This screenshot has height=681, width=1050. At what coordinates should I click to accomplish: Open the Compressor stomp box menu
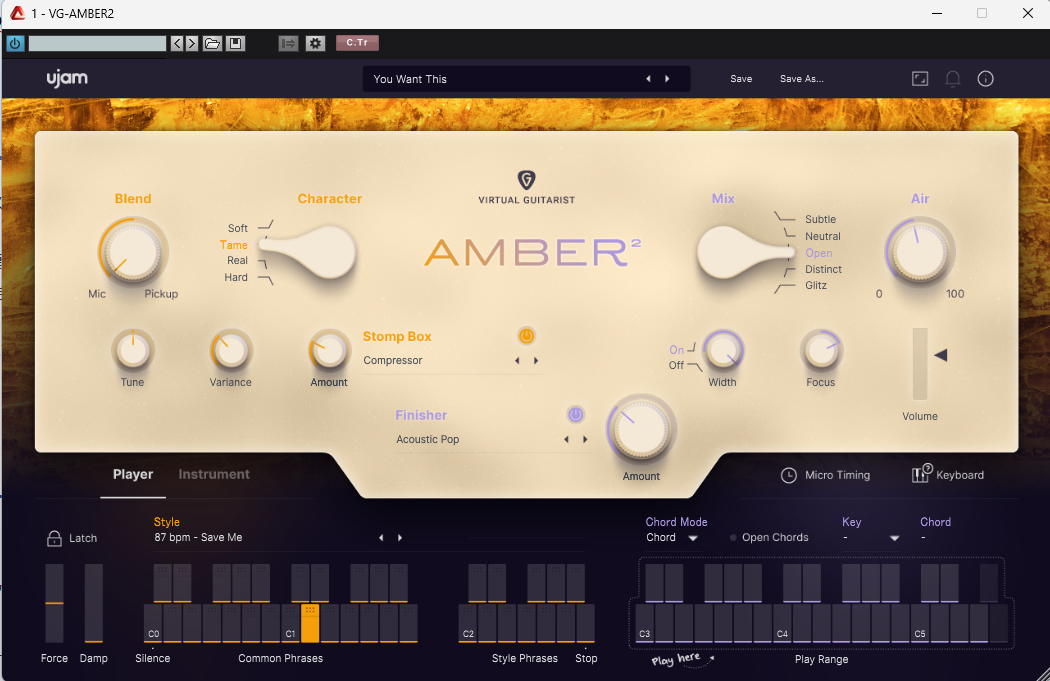(393, 360)
